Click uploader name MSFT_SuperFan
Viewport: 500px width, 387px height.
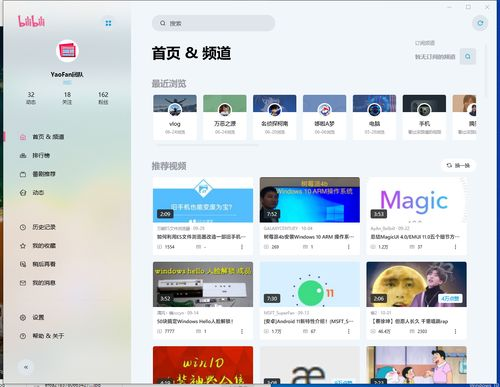279,313
